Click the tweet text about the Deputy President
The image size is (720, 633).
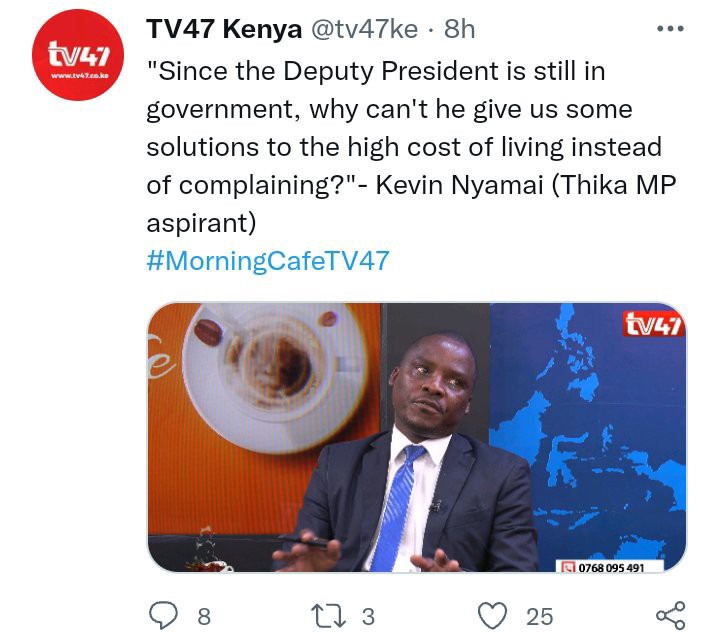tap(411, 147)
